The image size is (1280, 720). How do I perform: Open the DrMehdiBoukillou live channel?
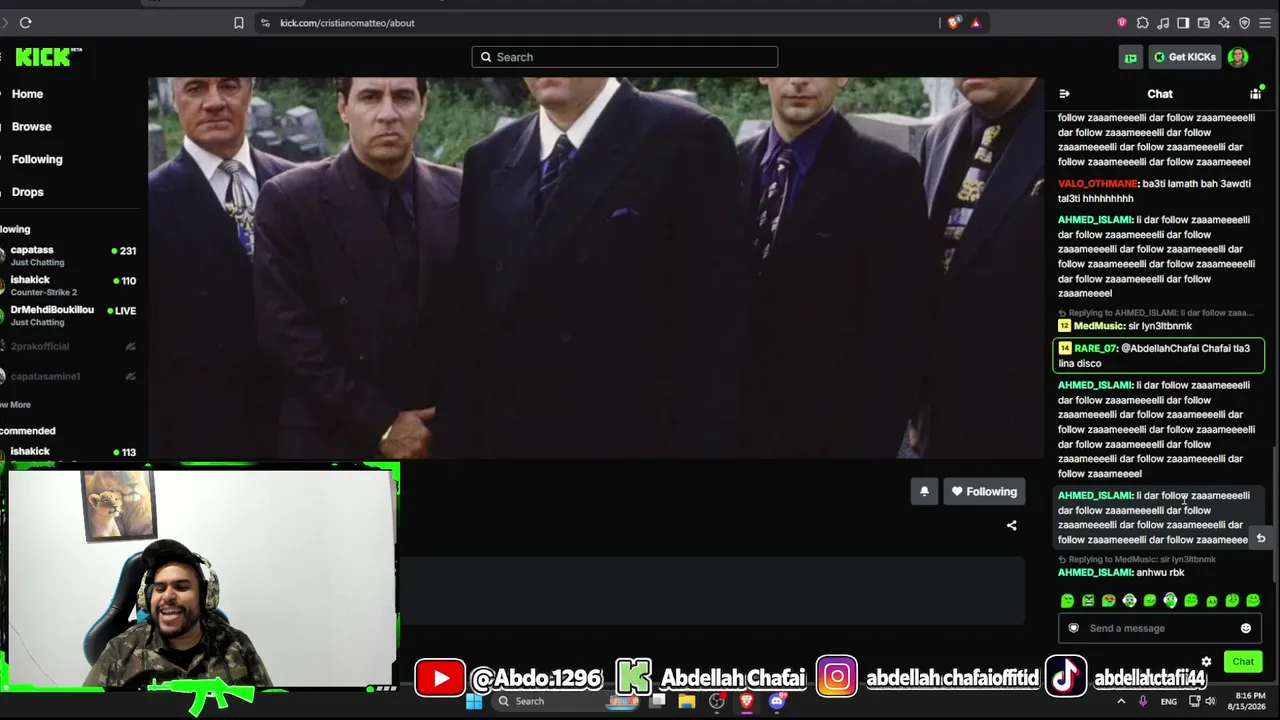[x=68, y=315]
